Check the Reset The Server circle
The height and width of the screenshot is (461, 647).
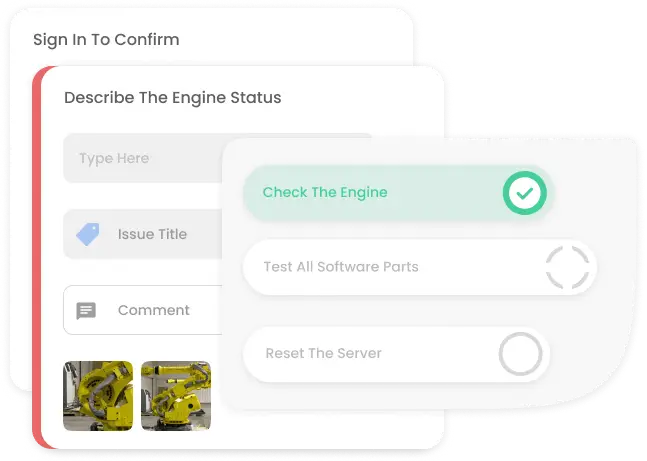(520, 354)
